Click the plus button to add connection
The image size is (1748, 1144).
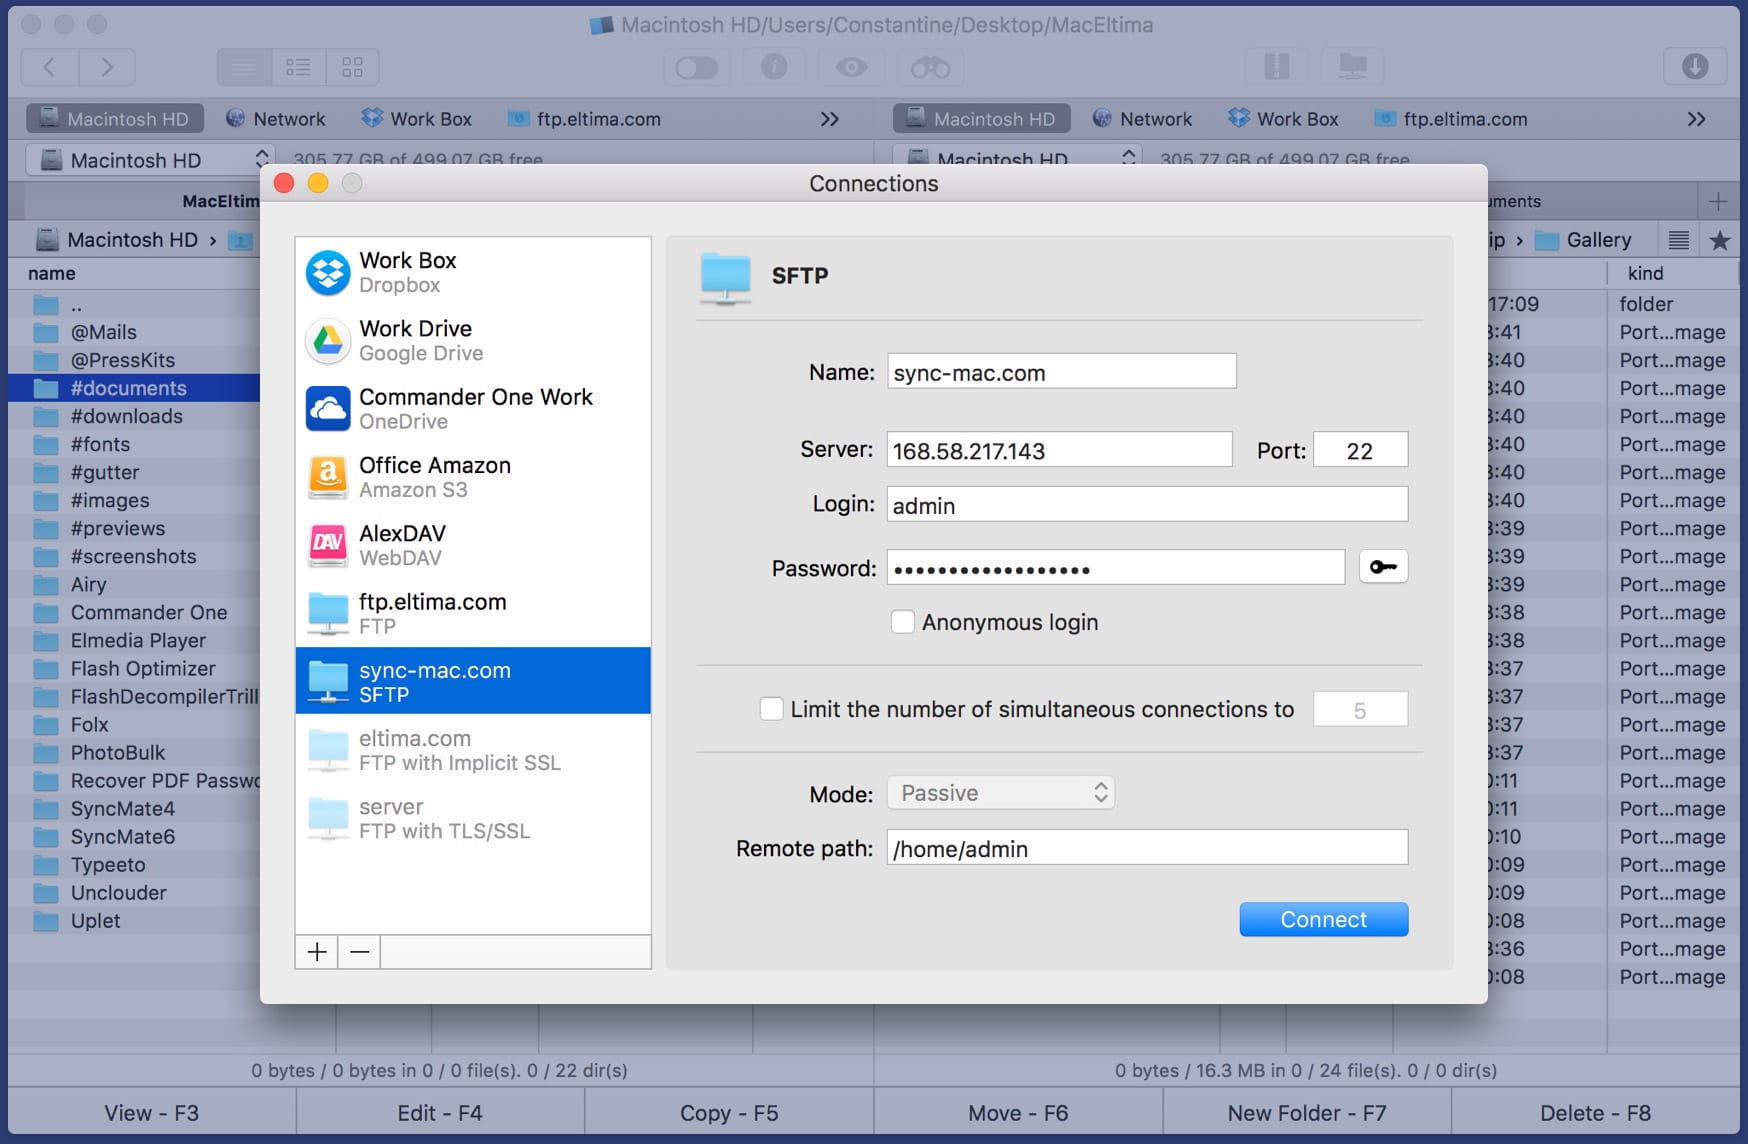[317, 952]
